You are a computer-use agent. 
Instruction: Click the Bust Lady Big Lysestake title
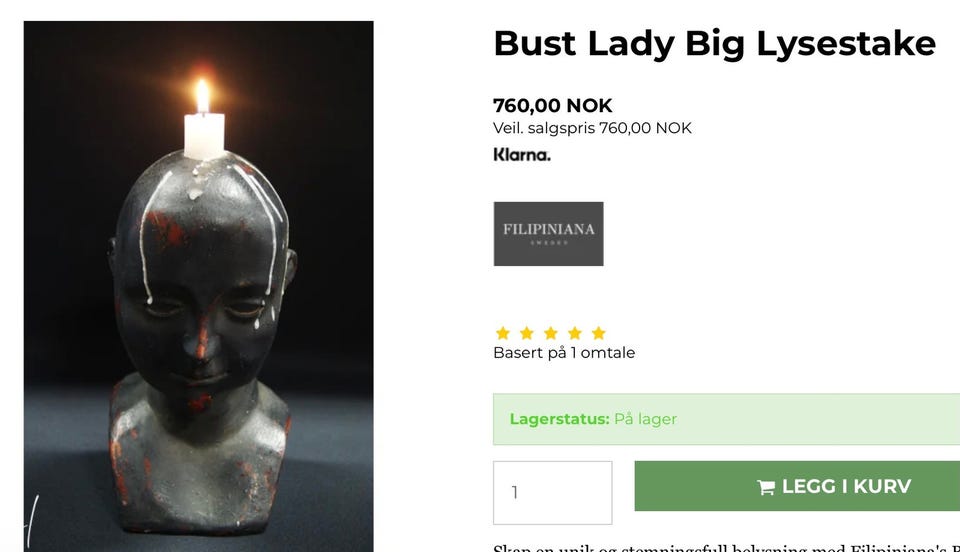714,43
